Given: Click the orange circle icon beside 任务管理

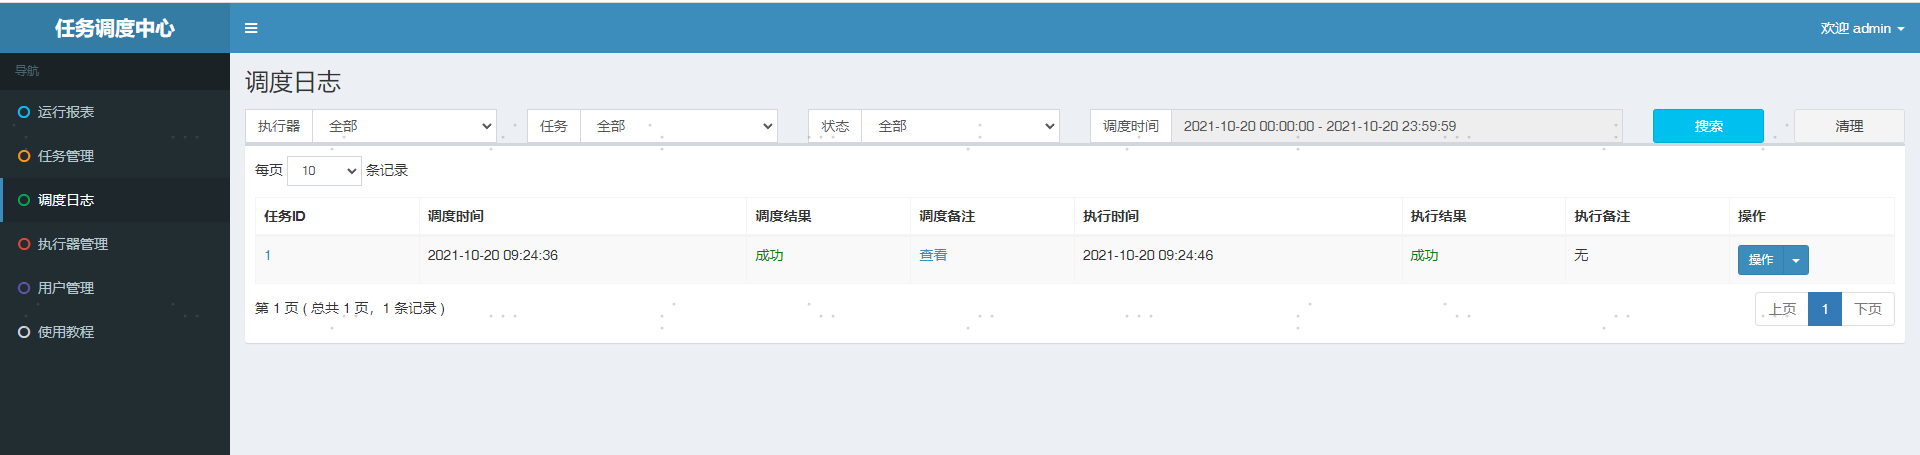Looking at the screenshot, I should click(24, 156).
